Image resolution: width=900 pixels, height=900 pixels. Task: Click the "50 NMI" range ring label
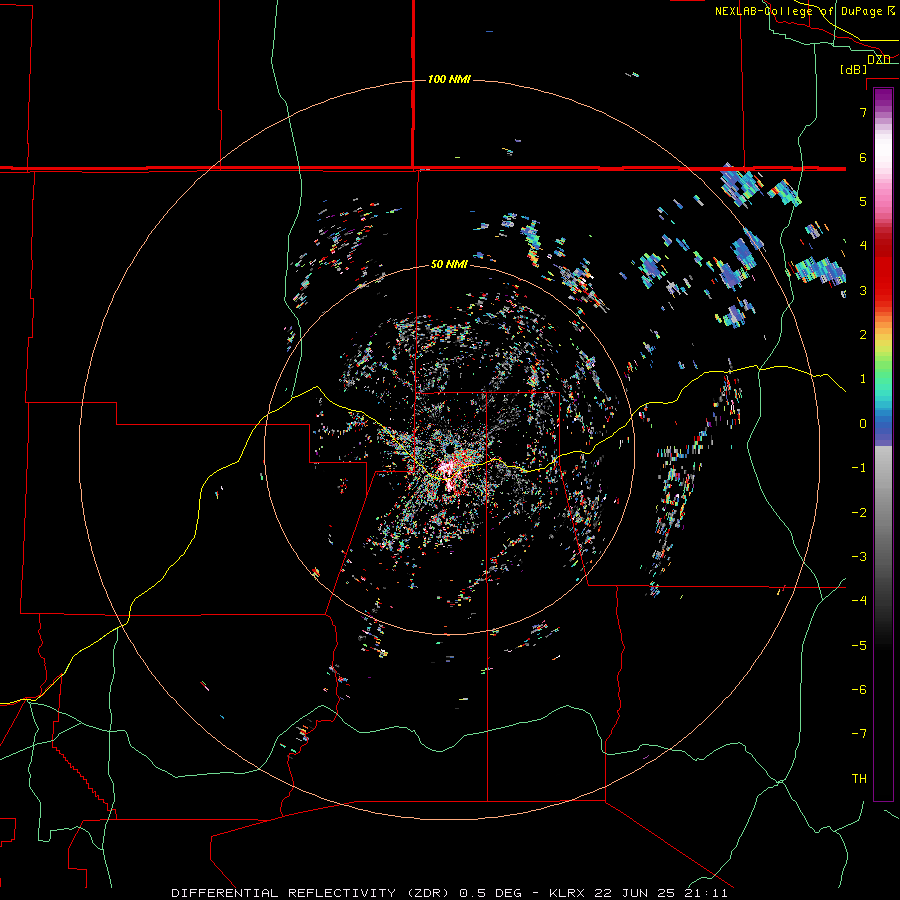(x=449, y=264)
